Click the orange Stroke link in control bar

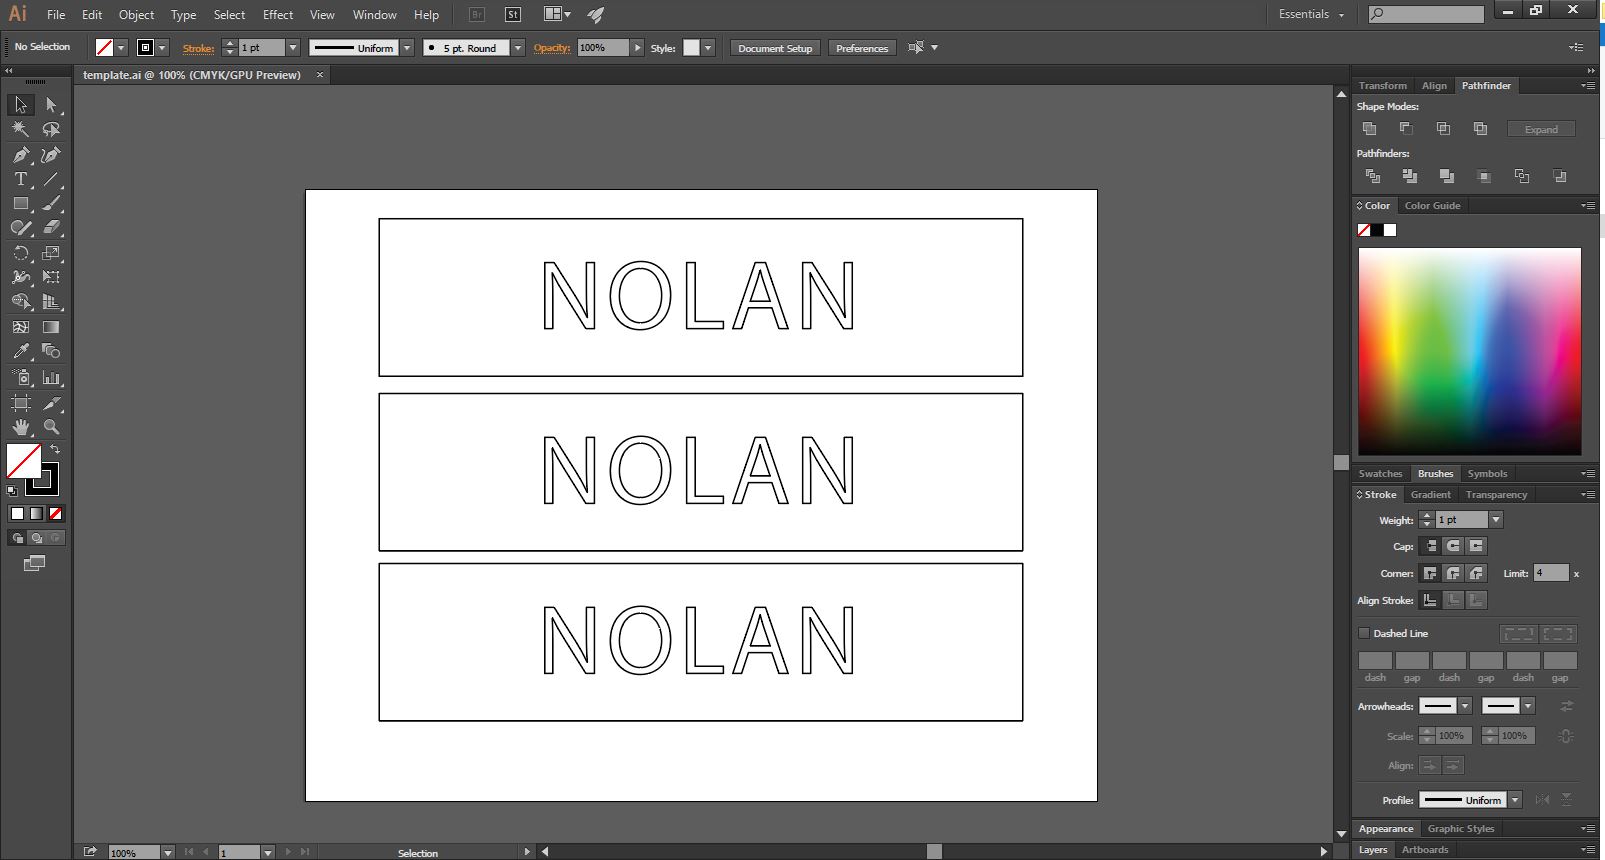click(198, 48)
